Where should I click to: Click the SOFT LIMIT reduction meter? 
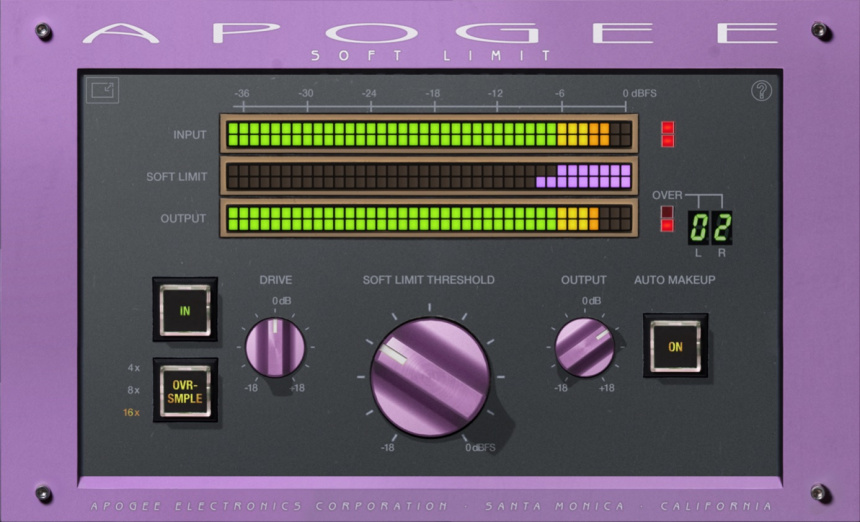tap(429, 176)
